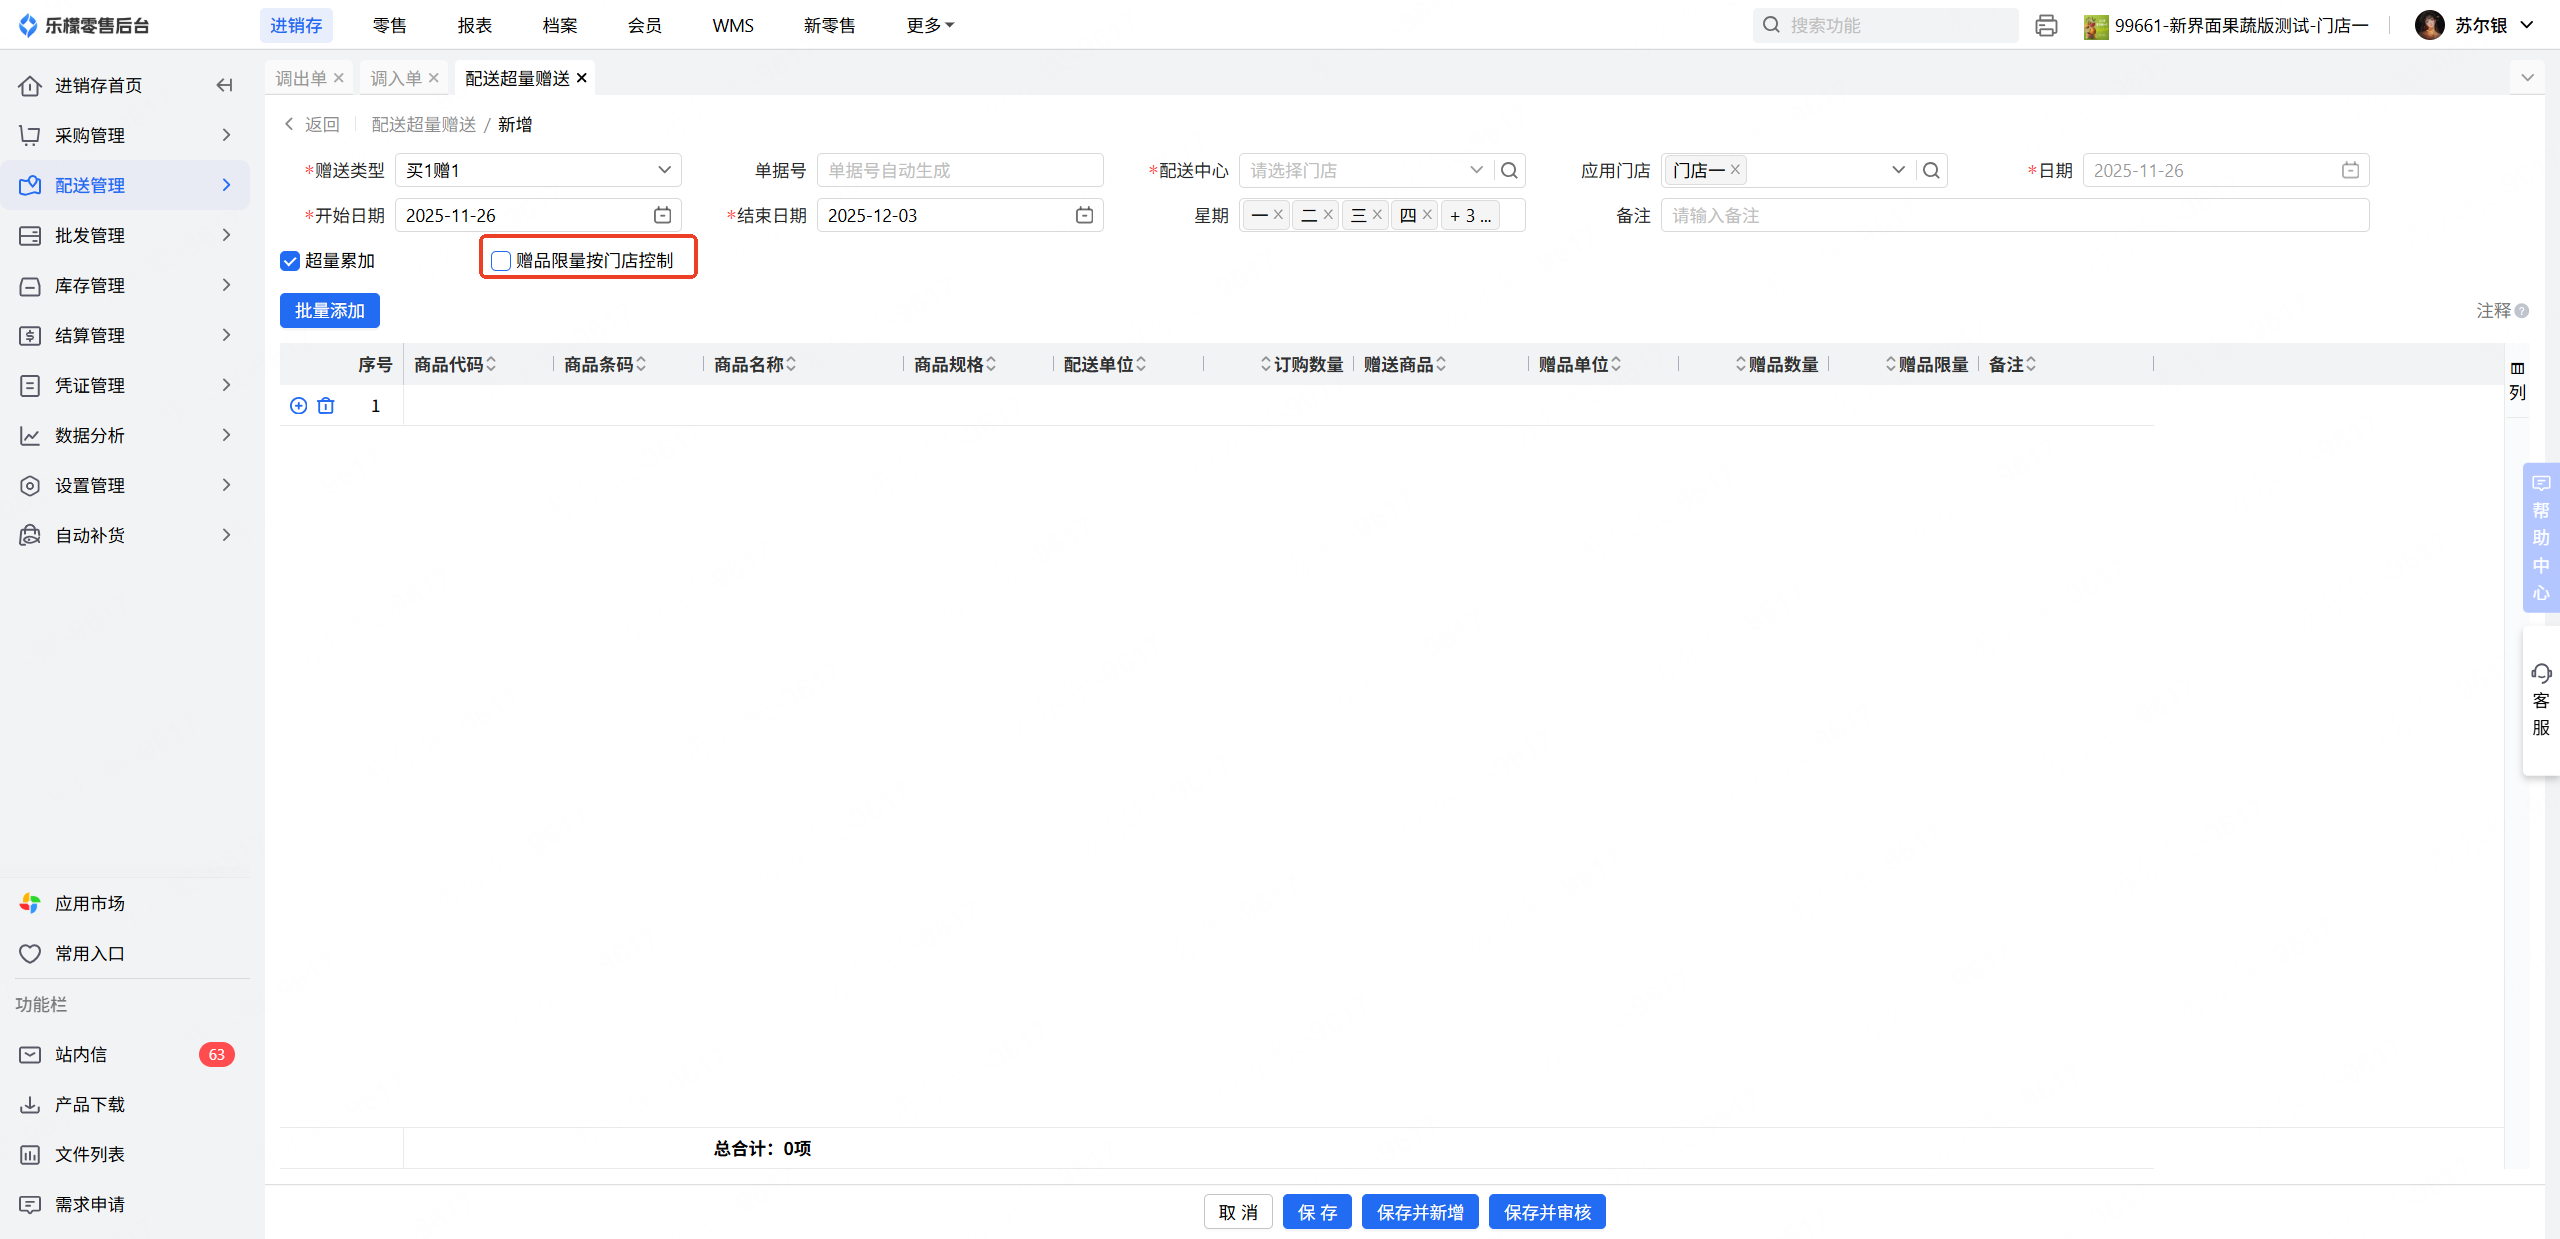The width and height of the screenshot is (2560, 1239).
Task: Switch to the 调出单 tab
Action: (x=301, y=78)
